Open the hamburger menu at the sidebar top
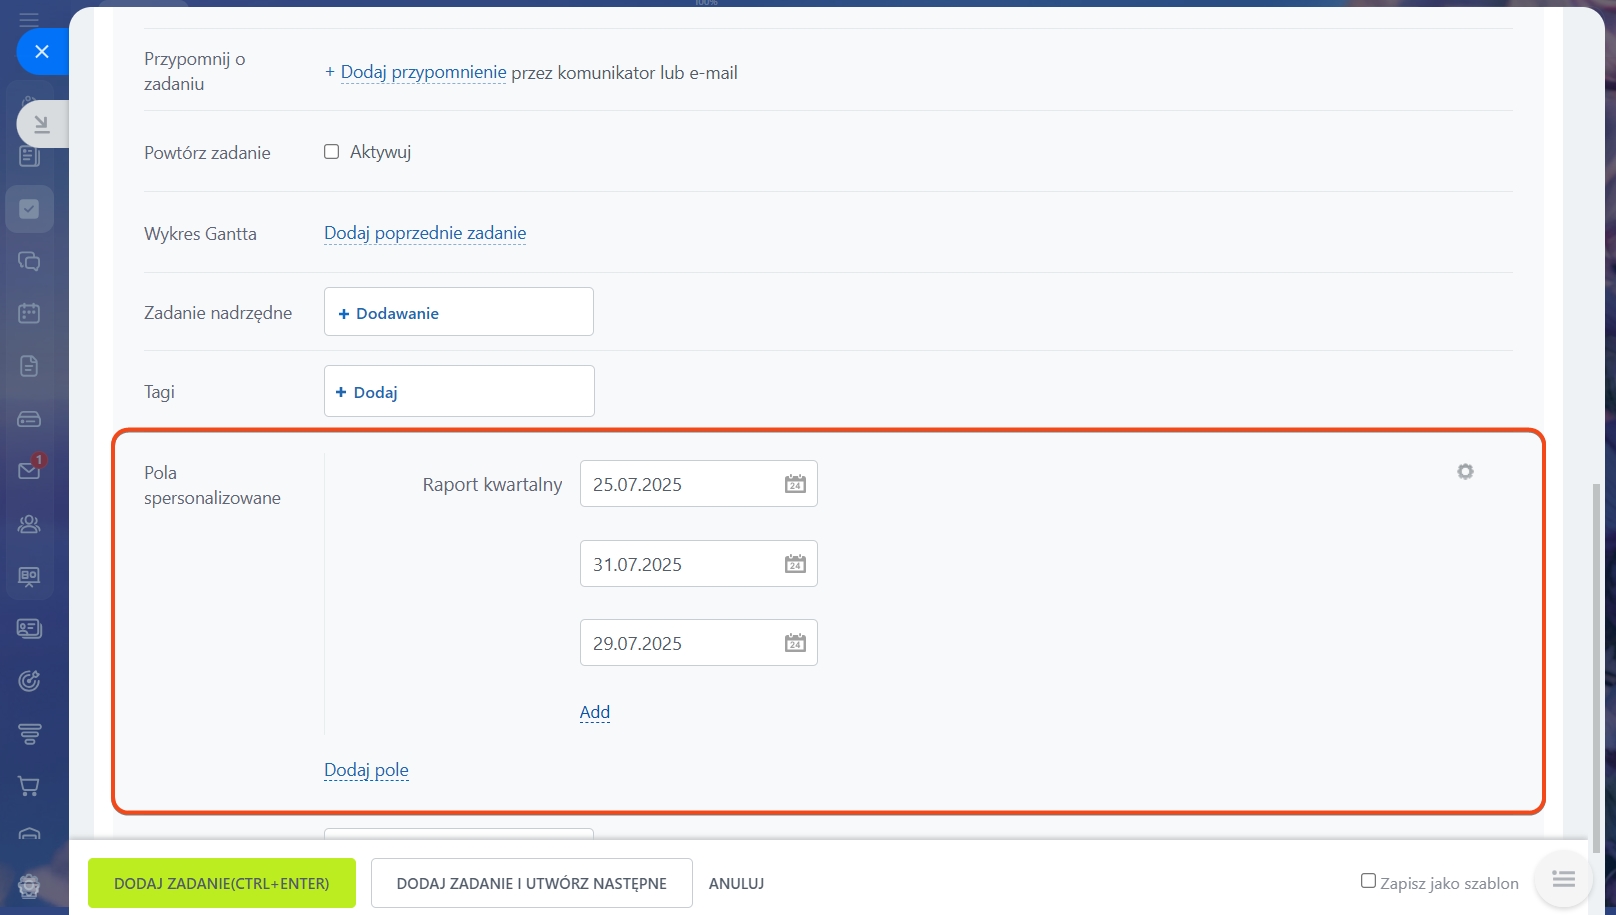The height and width of the screenshot is (915, 1616). [x=29, y=19]
